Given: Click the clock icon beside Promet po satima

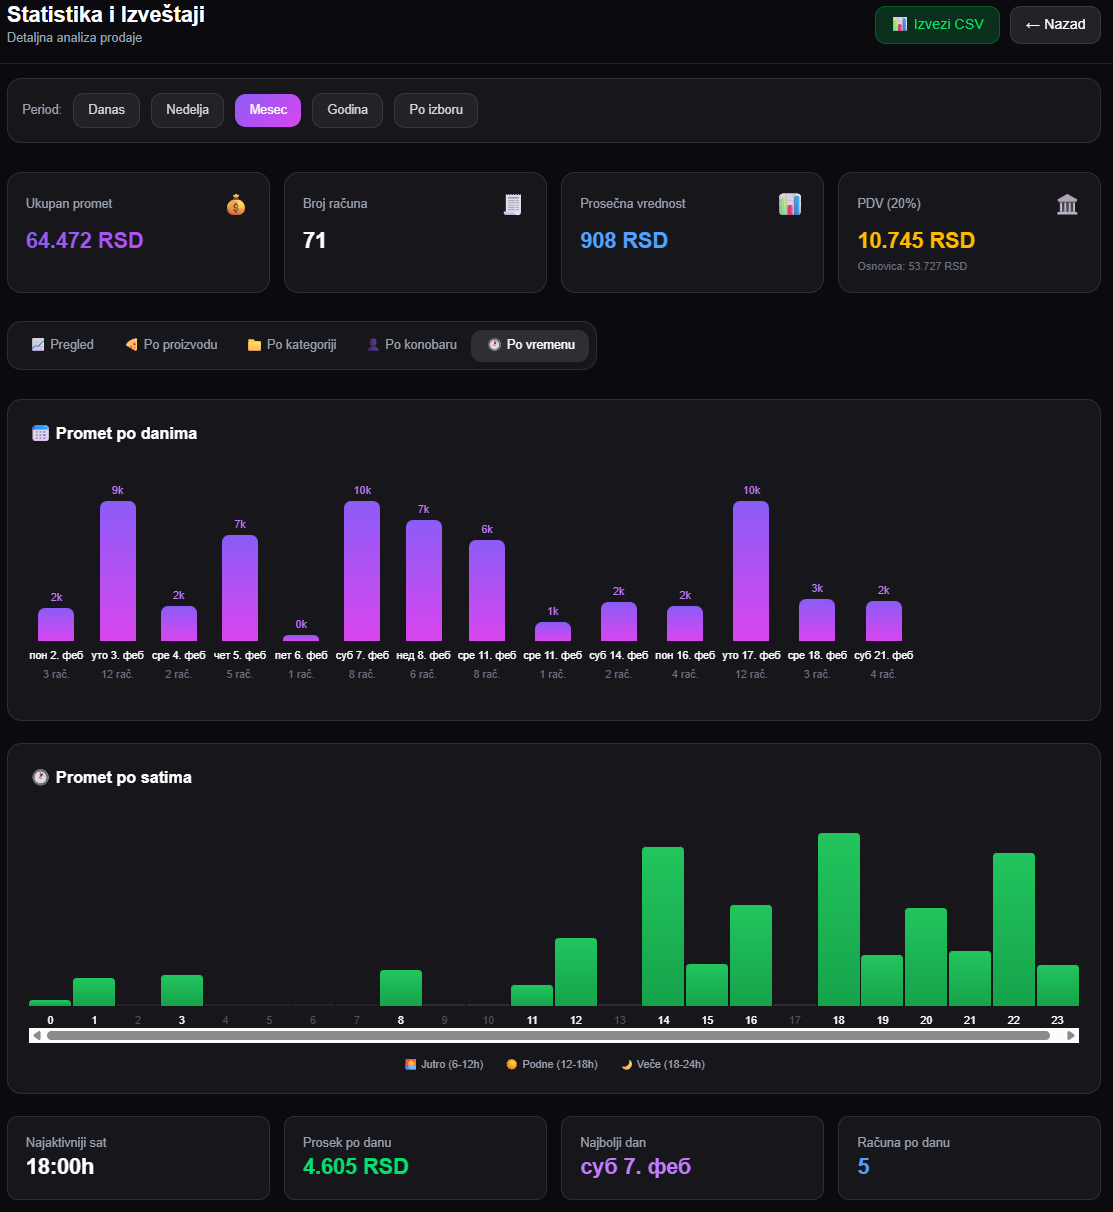Looking at the screenshot, I should (x=40, y=777).
